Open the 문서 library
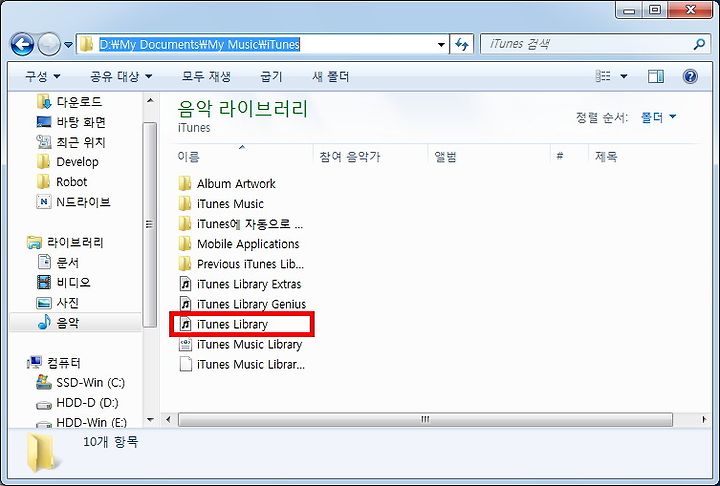The image size is (720, 486). (x=58, y=262)
